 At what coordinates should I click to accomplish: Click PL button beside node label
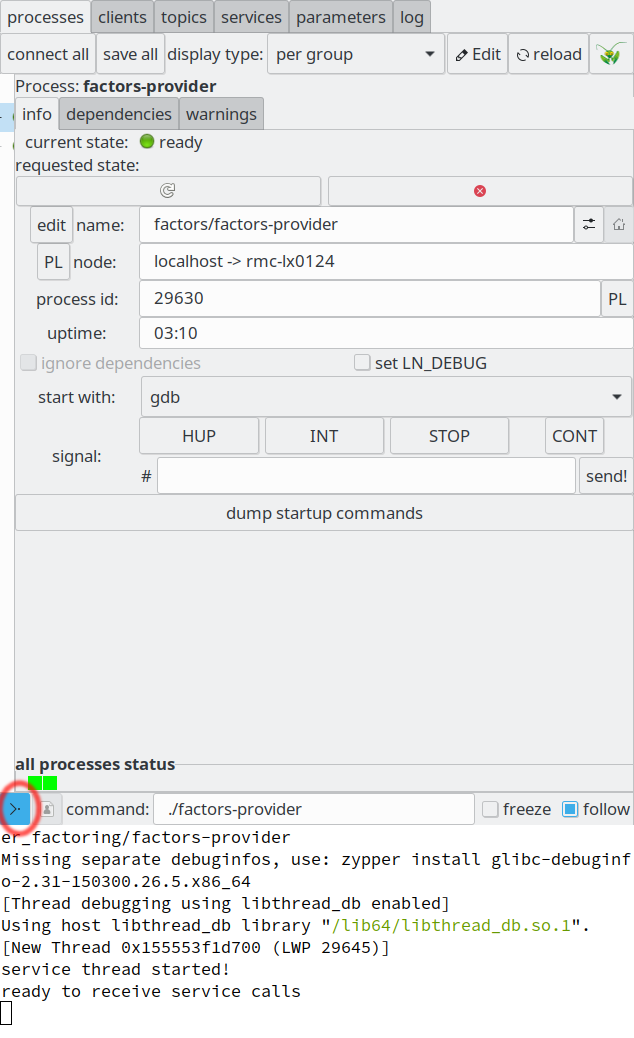click(x=54, y=262)
